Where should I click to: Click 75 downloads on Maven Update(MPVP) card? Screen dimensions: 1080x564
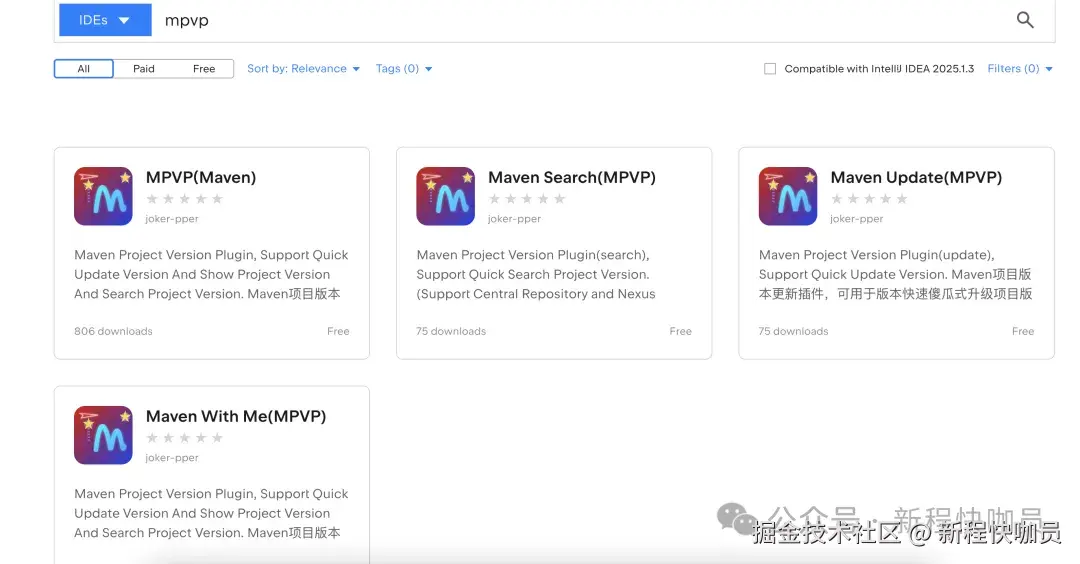[x=793, y=331]
